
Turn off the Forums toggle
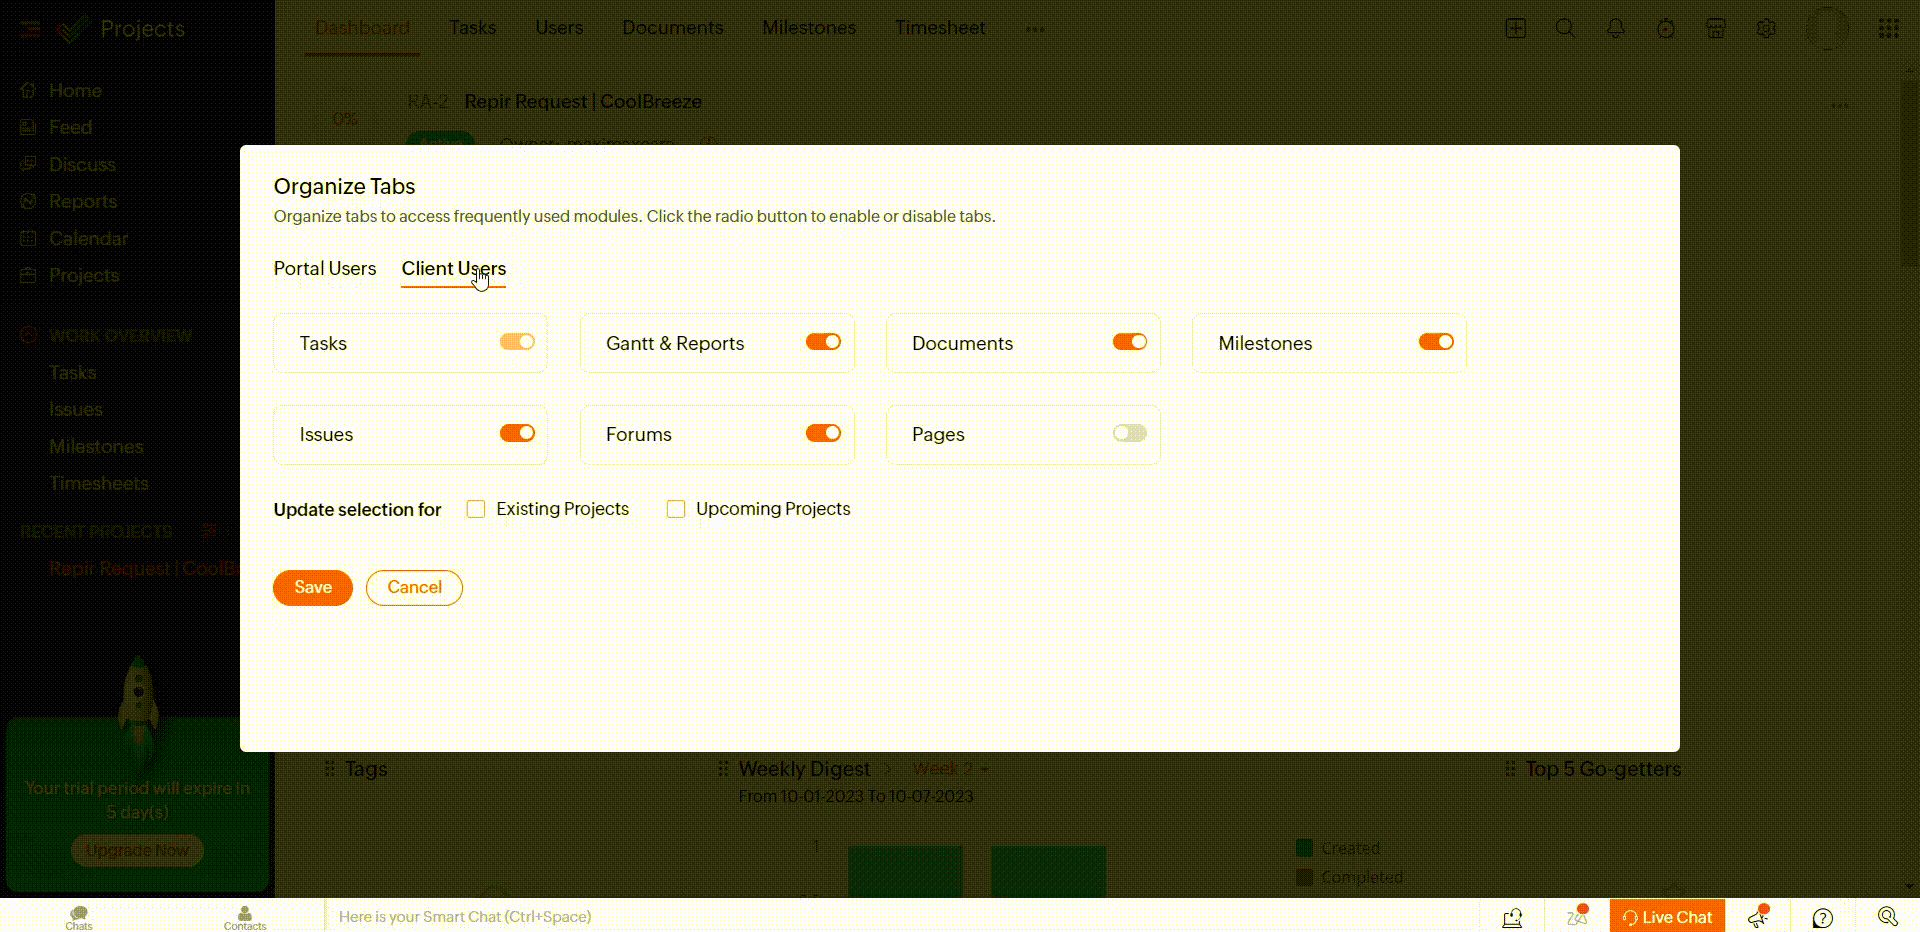click(823, 433)
